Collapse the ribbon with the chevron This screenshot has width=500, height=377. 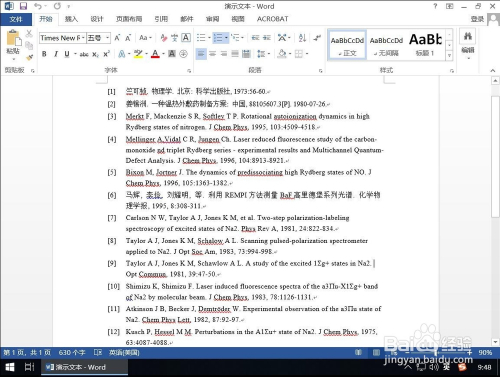[493, 70]
